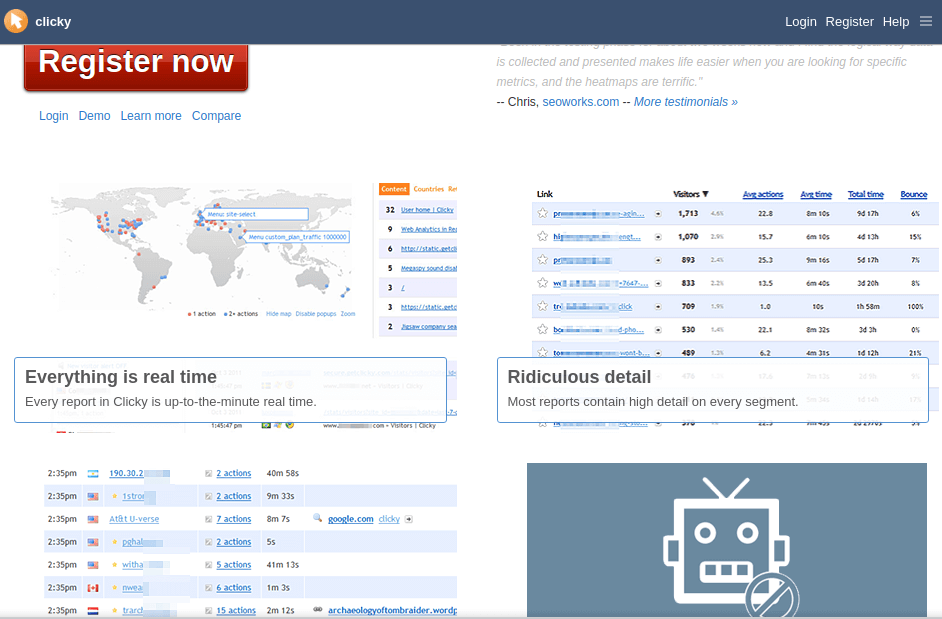Click the arrow icon after the clicky link
The width and height of the screenshot is (942, 619).
pos(409,519)
